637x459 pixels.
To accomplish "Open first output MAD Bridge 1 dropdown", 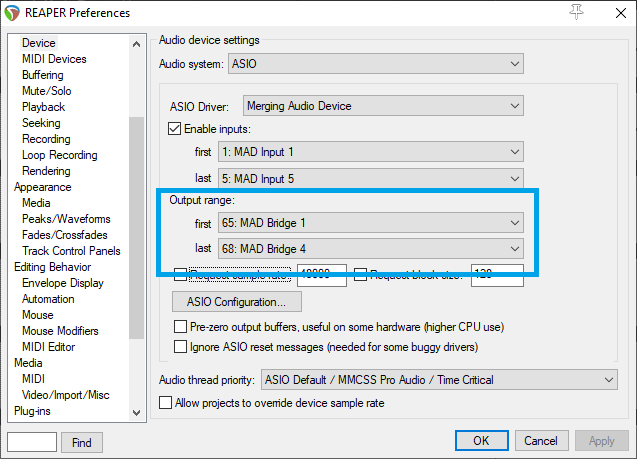I will [370, 223].
